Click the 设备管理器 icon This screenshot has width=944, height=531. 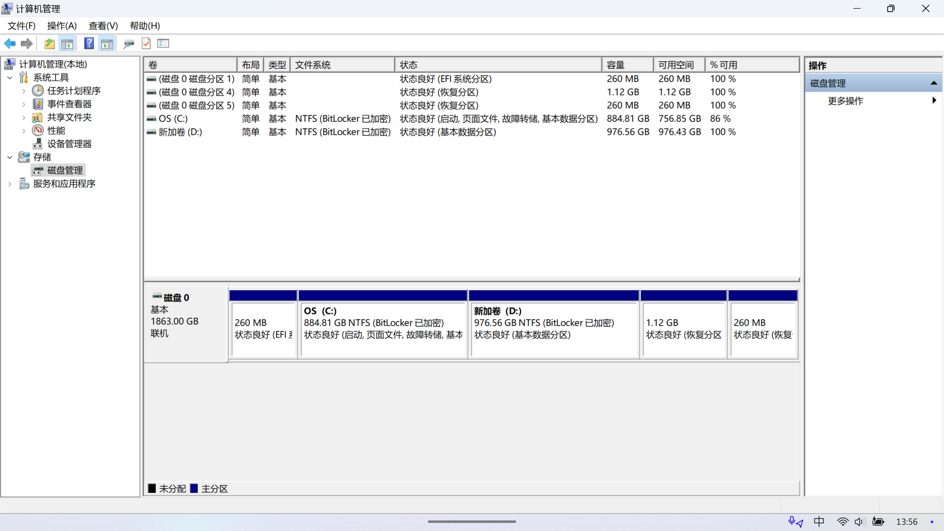[x=38, y=144]
